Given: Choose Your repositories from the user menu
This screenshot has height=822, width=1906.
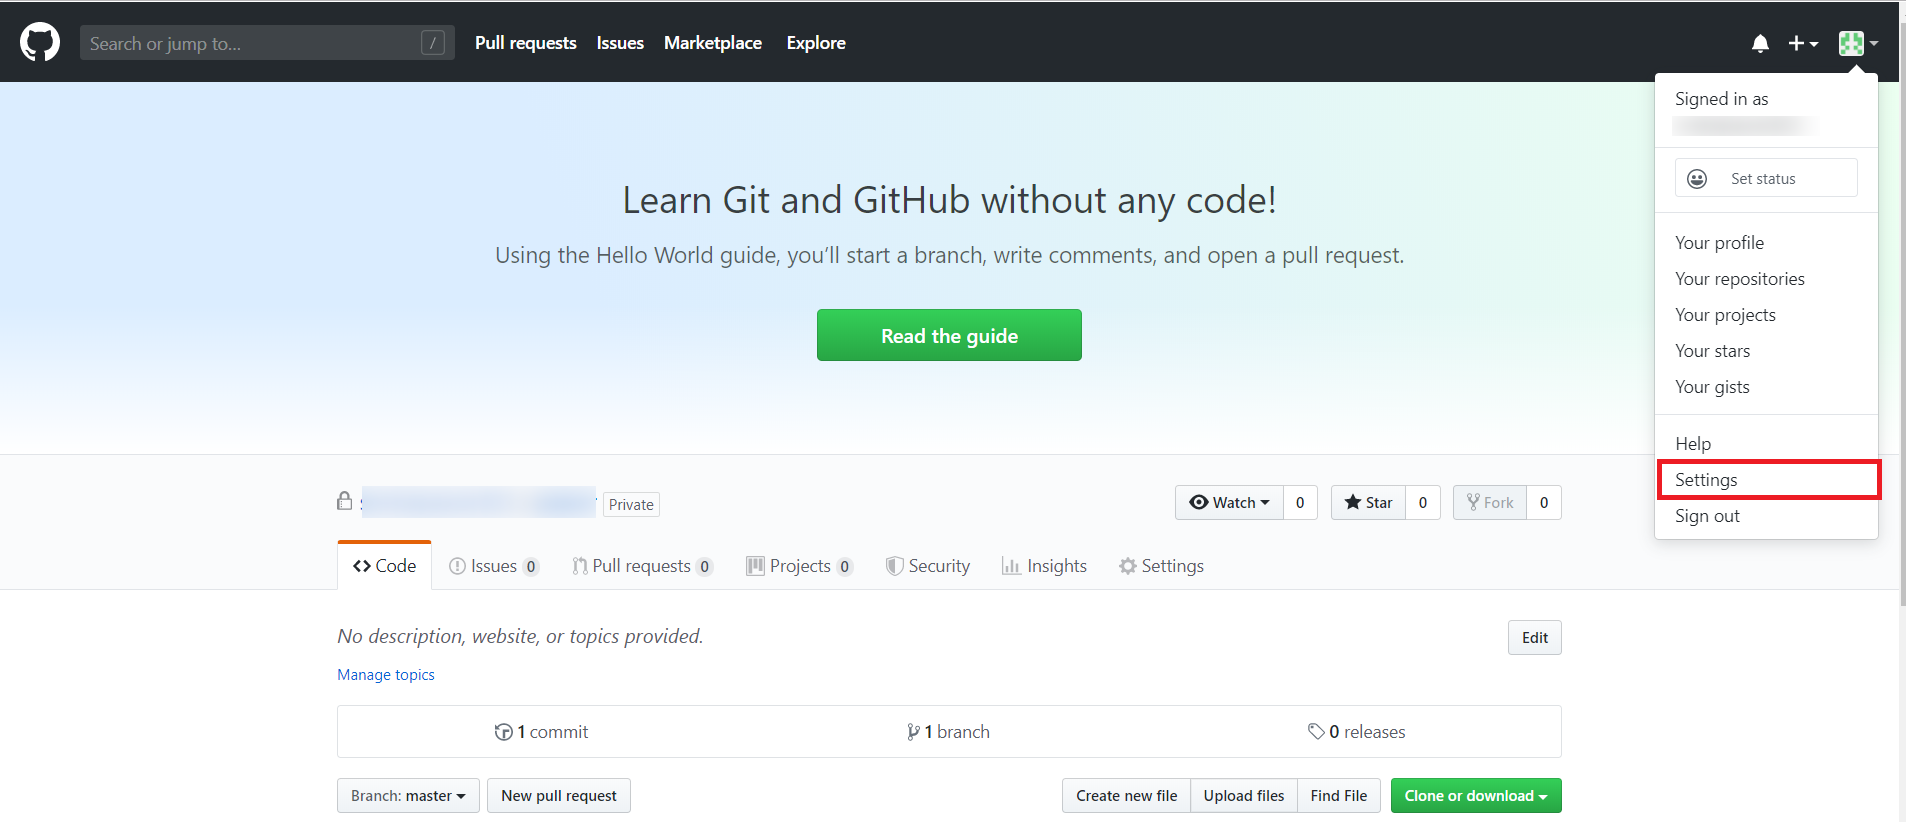Looking at the screenshot, I should click(x=1766, y=279).
